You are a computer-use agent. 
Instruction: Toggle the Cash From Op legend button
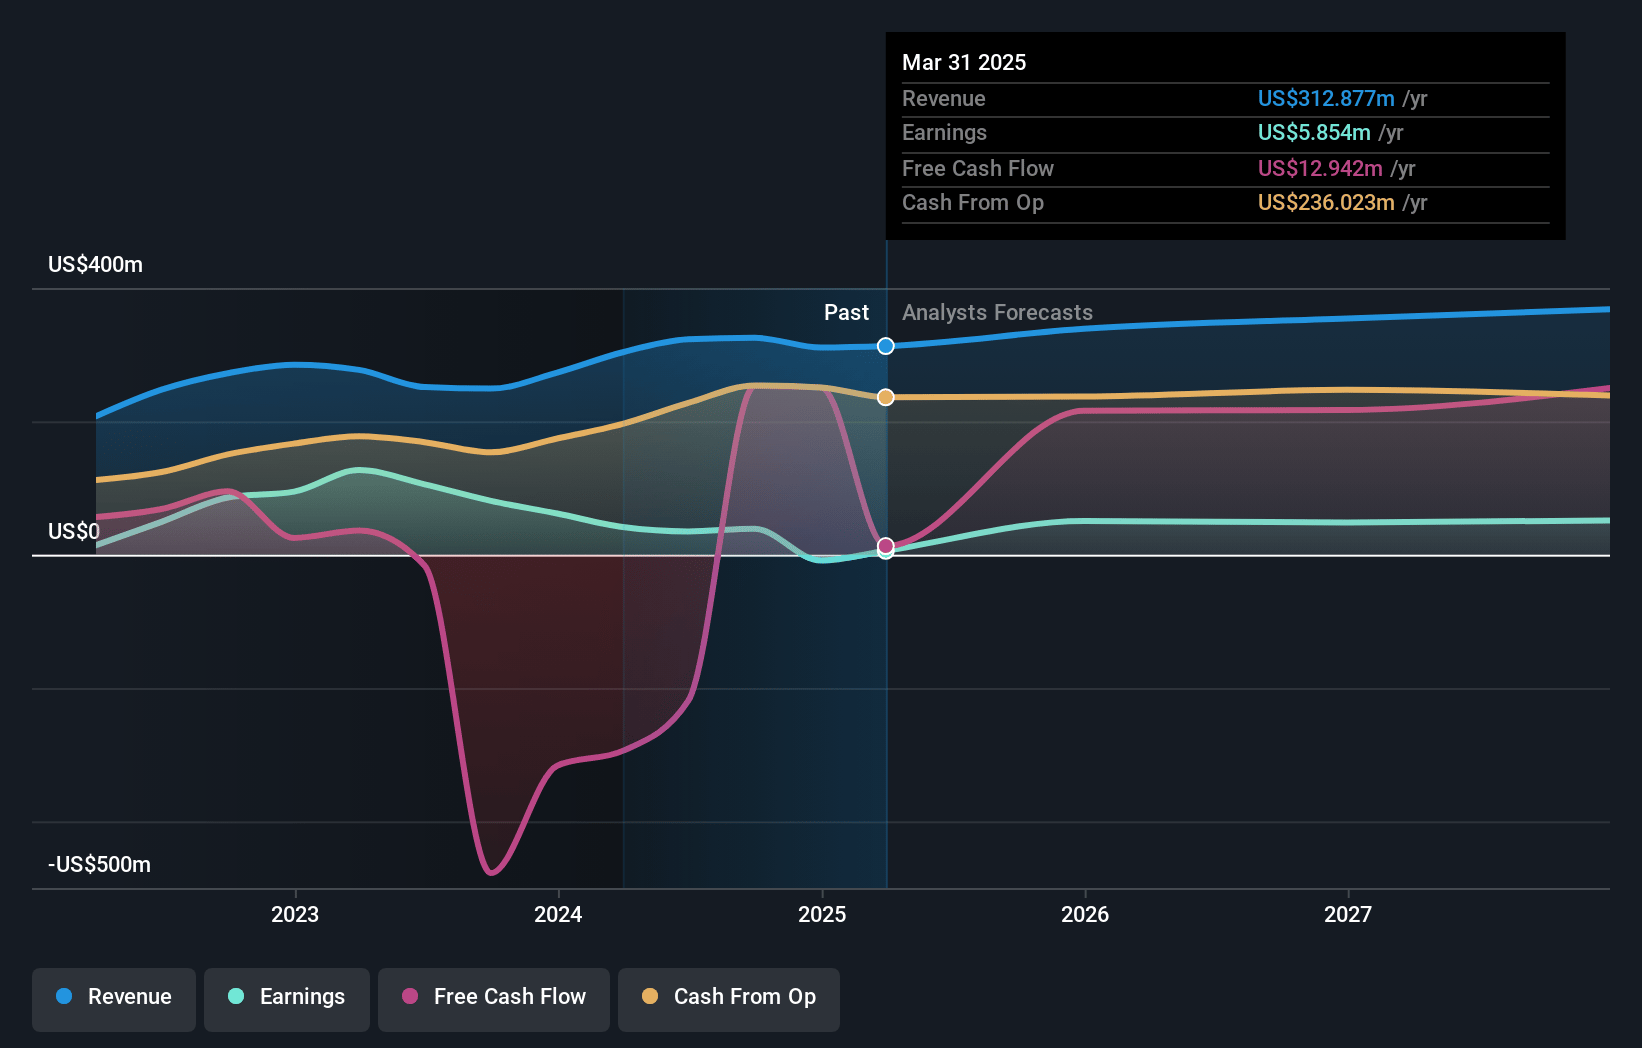(729, 999)
